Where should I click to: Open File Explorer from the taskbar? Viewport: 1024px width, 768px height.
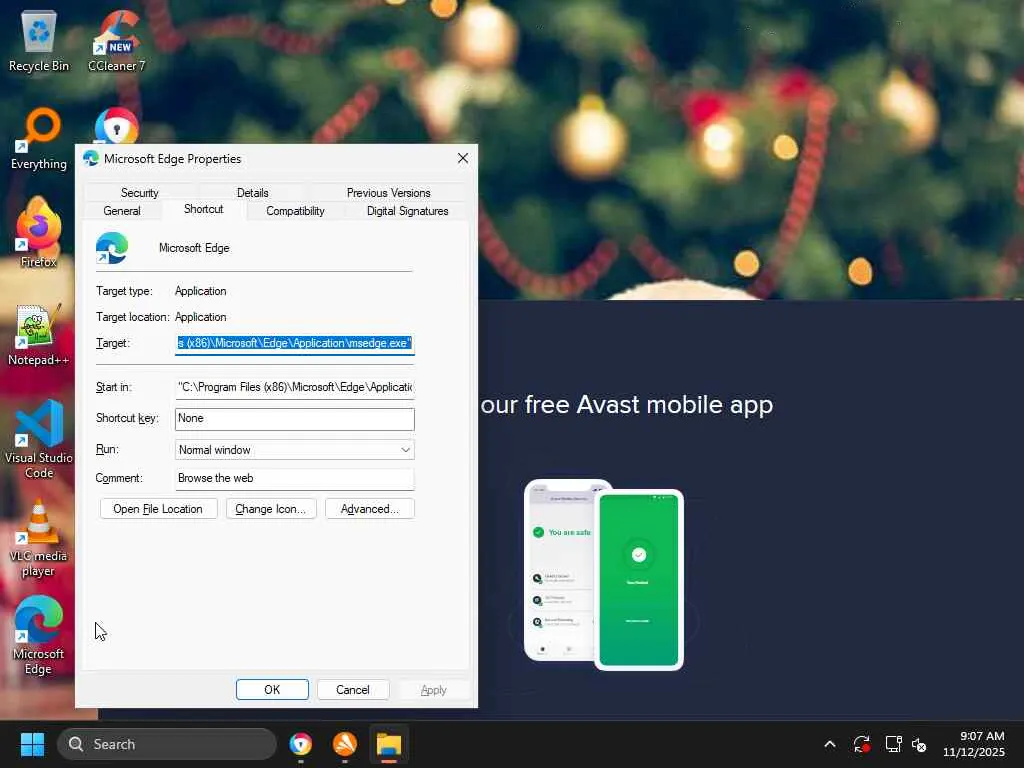point(389,744)
